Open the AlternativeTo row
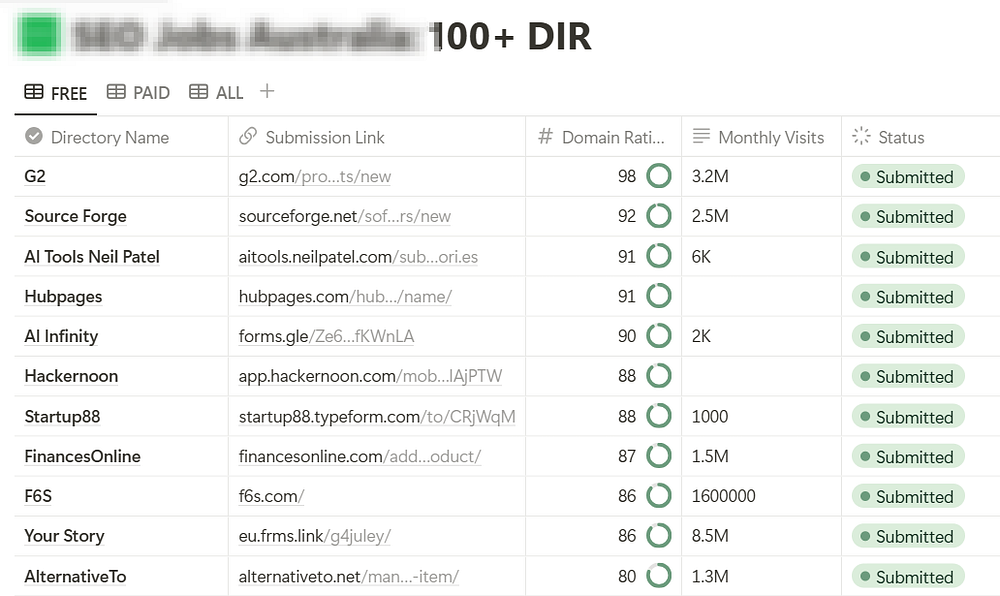 (75, 576)
